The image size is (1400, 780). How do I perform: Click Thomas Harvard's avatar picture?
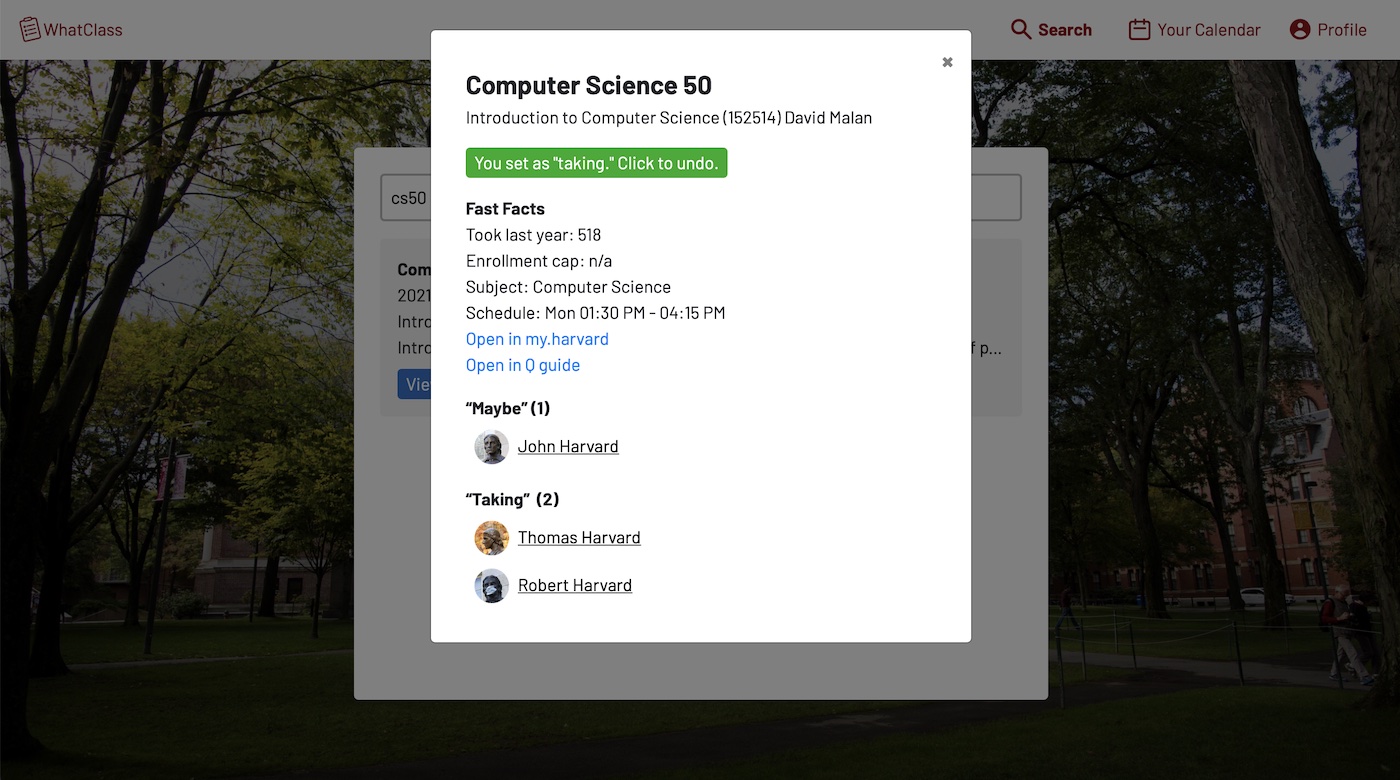pos(491,538)
